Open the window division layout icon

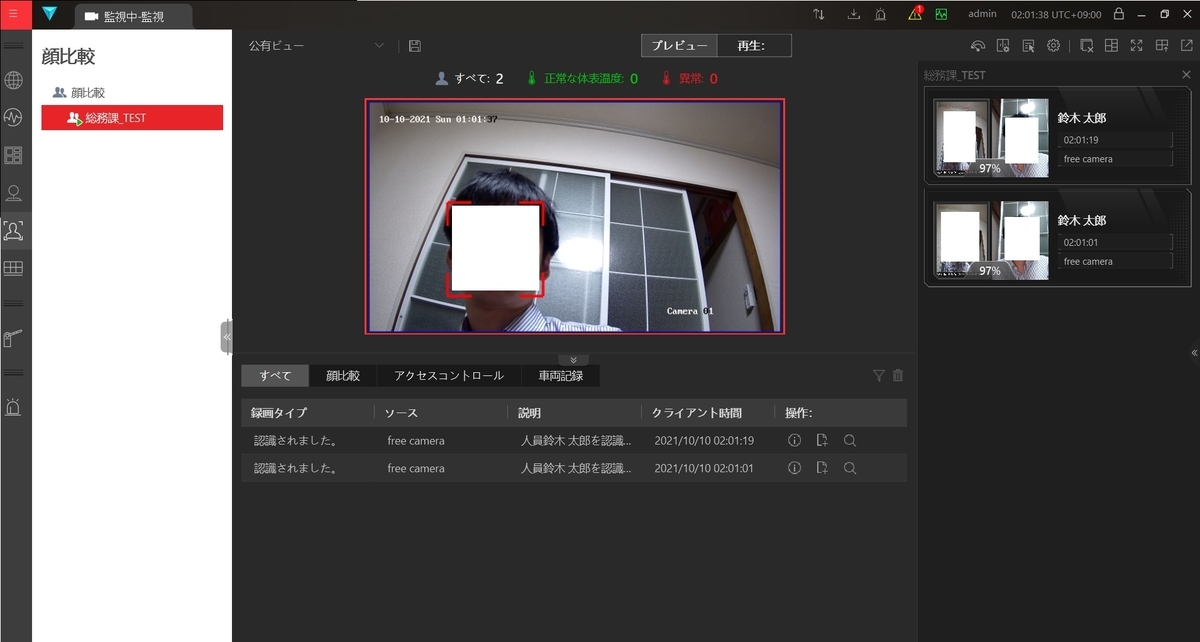coord(1110,45)
